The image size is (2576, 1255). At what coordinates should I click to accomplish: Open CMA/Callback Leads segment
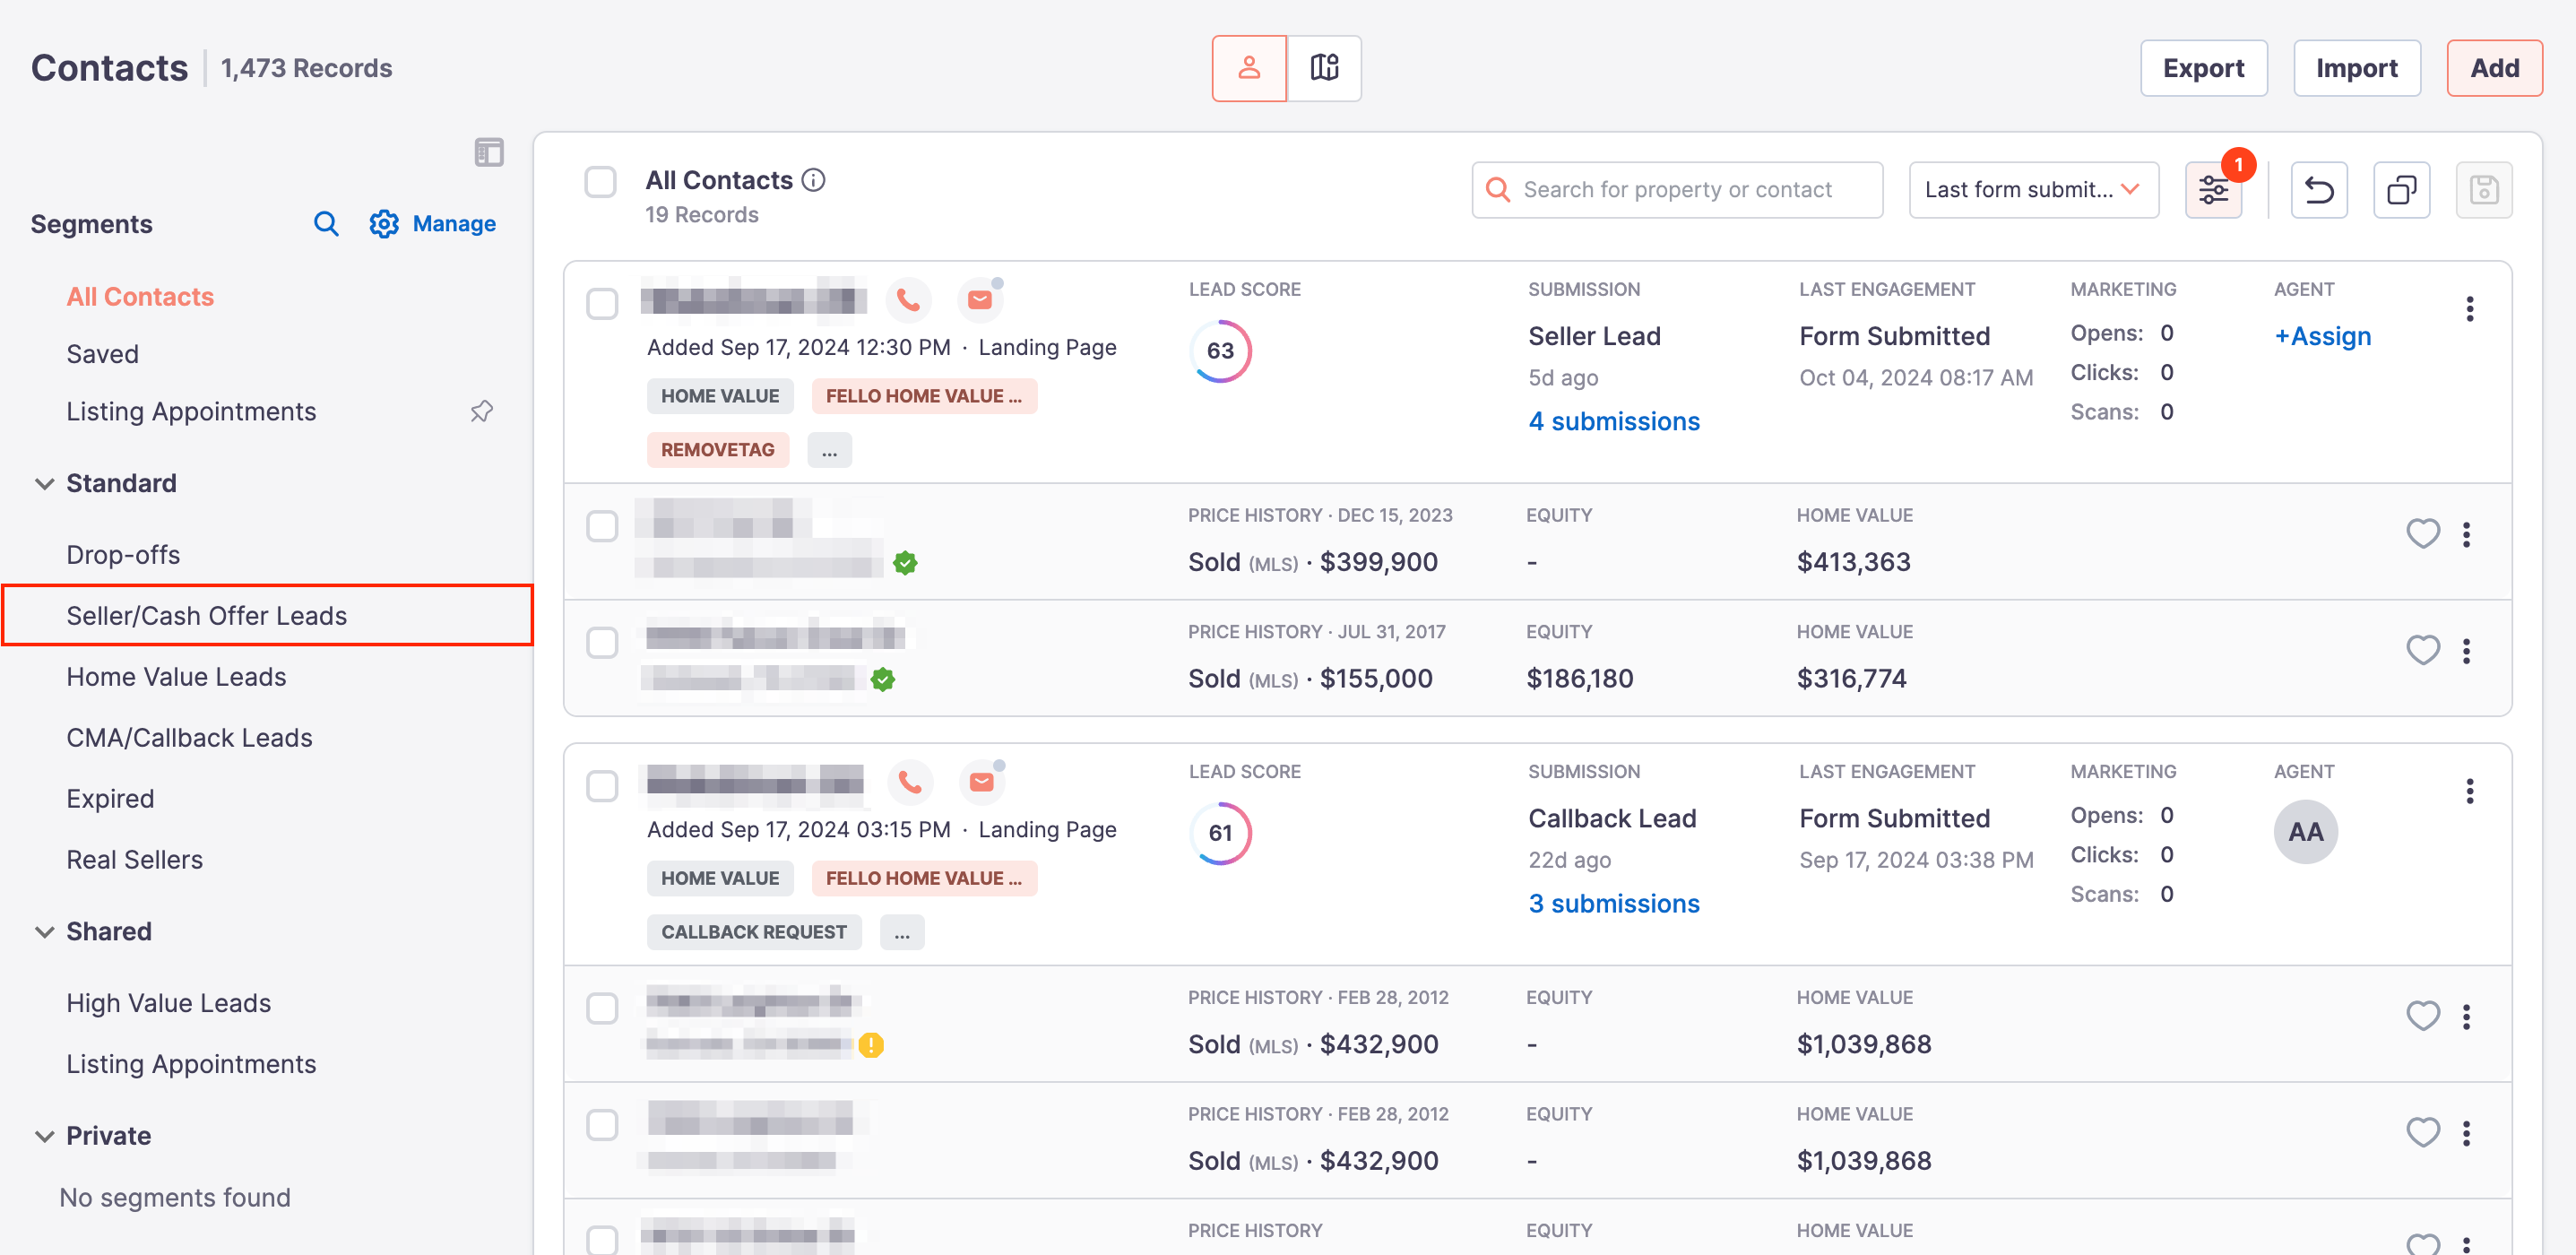point(189,738)
